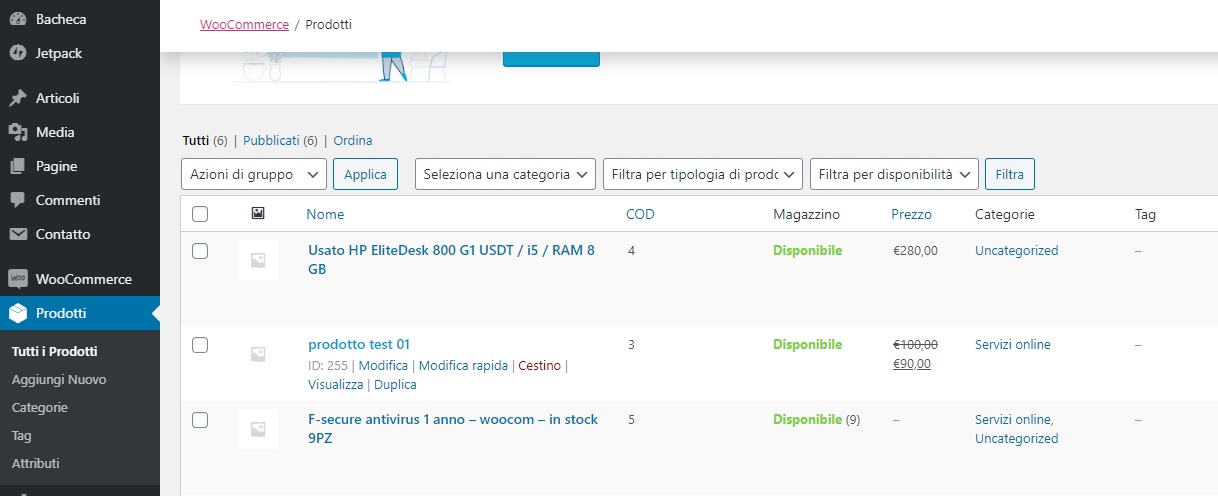
Task: Click the placeholder thumbnail for Usato HP EliteDesk
Action: [x=258, y=260]
